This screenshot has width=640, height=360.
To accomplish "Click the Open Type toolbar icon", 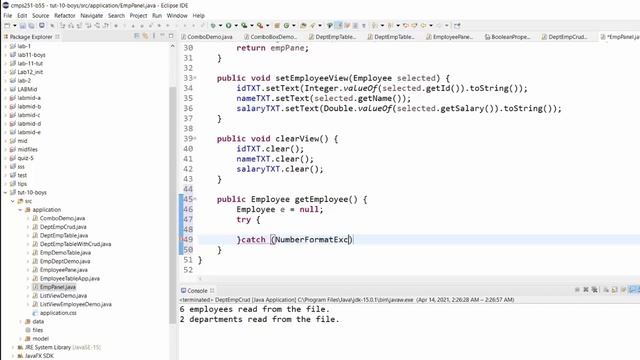I will coord(303,25).
